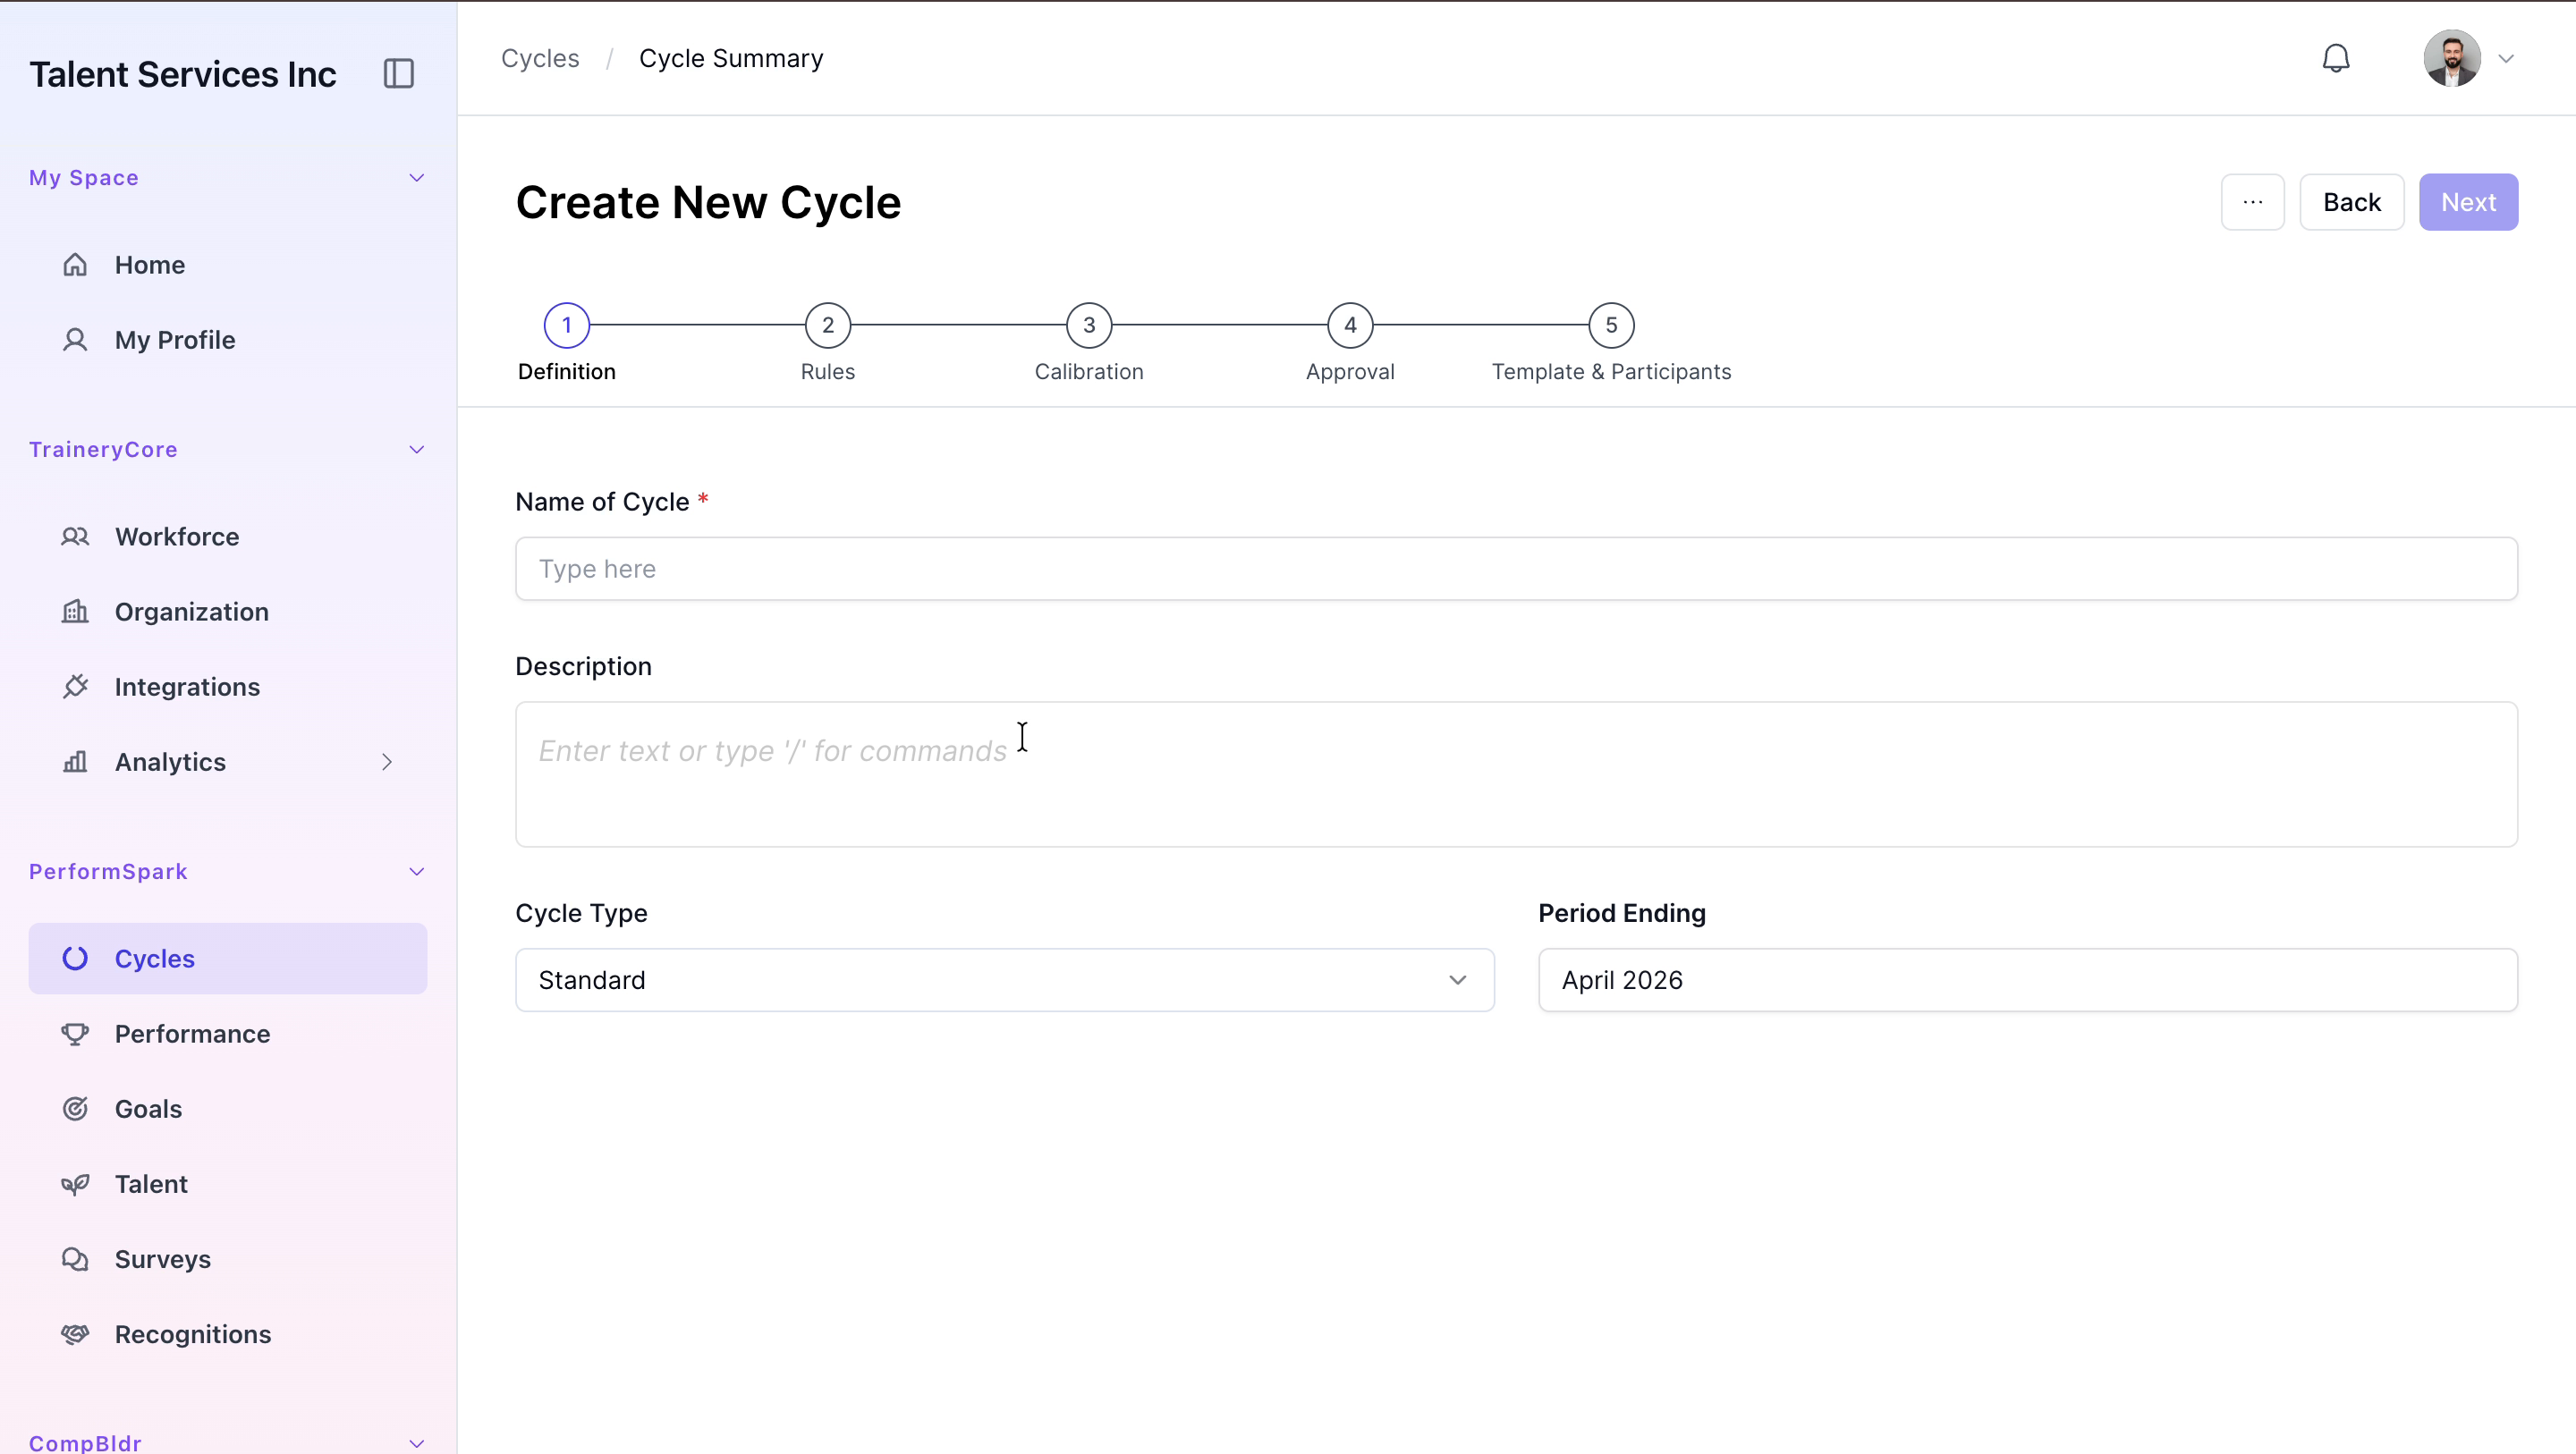Open the Cycle Type dropdown
The width and height of the screenshot is (2576, 1454).
(1004, 980)
